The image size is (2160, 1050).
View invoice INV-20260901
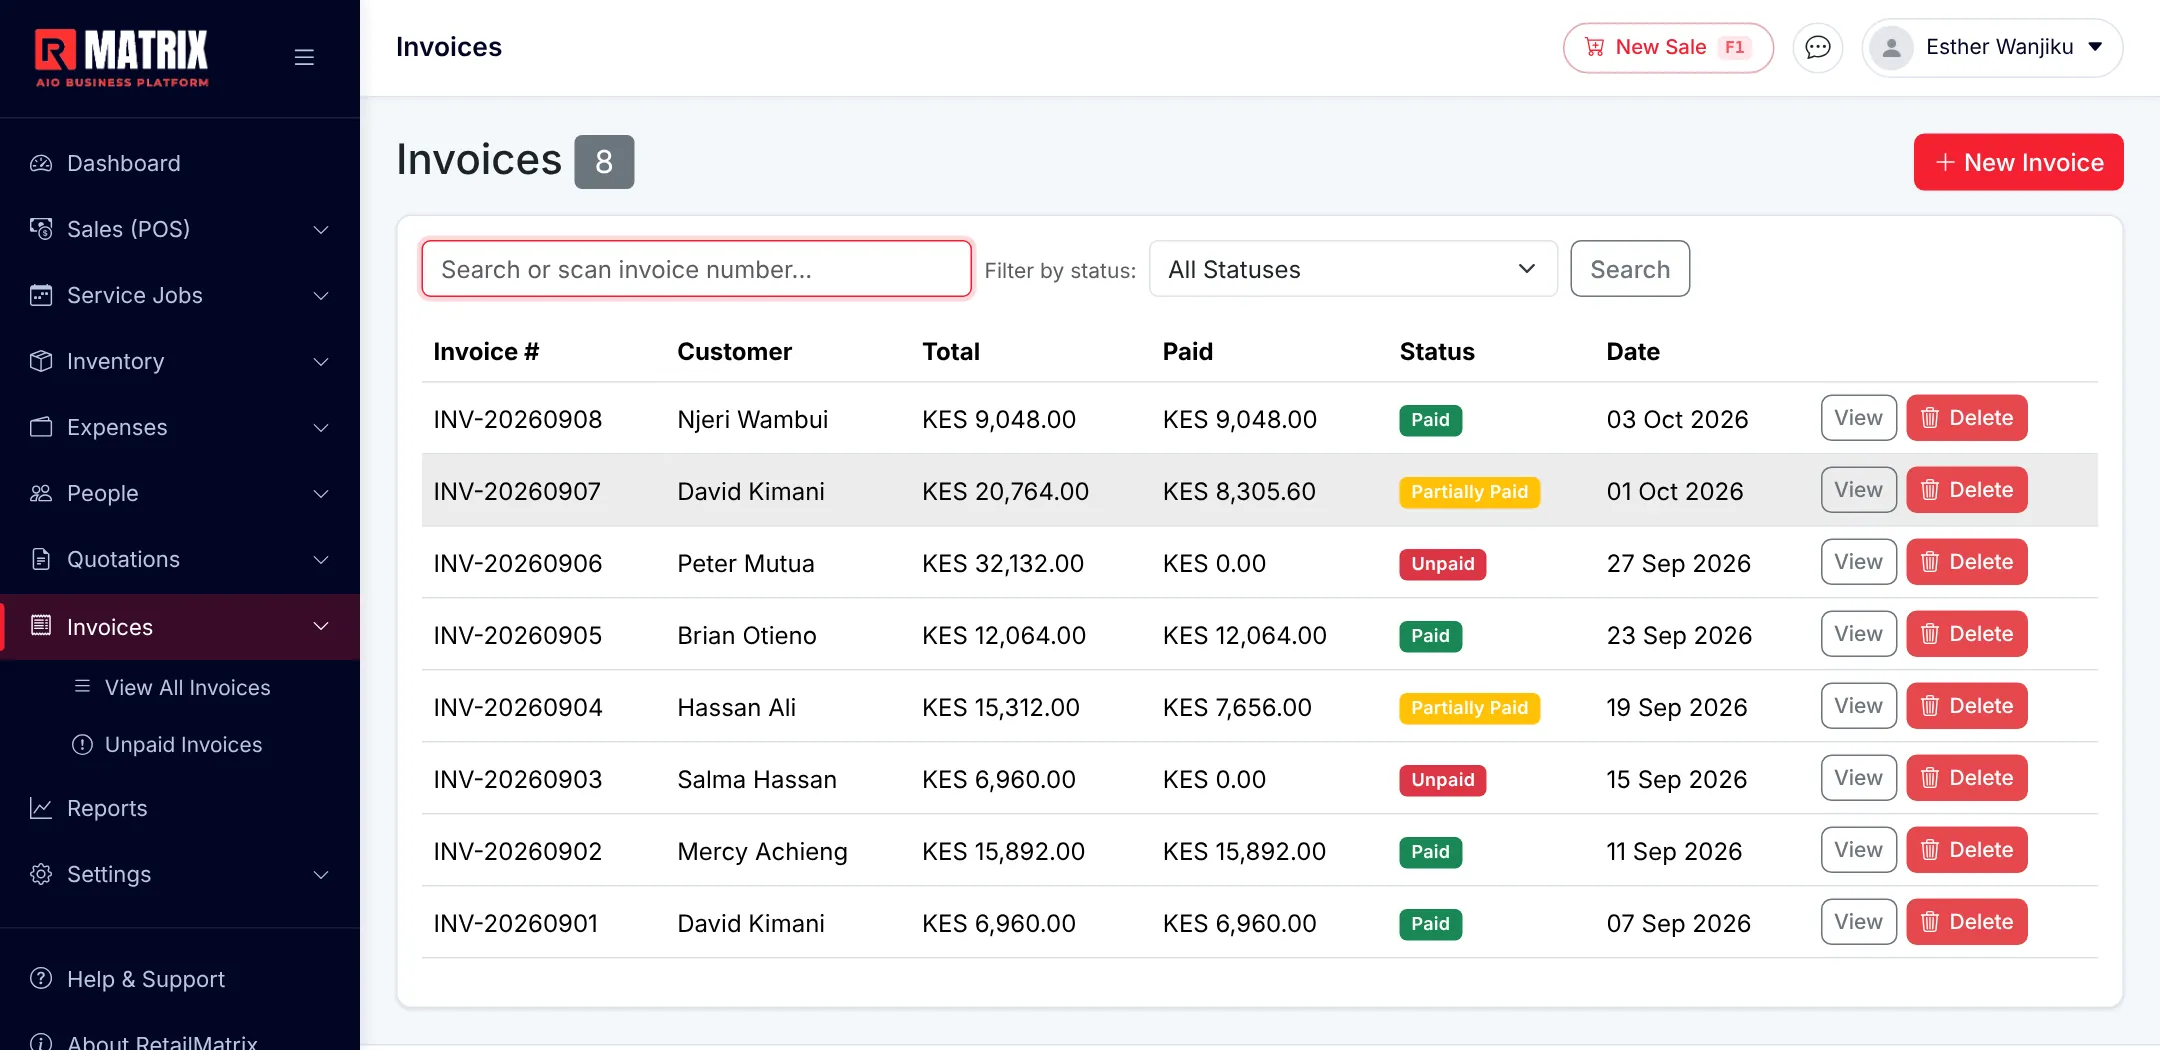pos(1858,922)
